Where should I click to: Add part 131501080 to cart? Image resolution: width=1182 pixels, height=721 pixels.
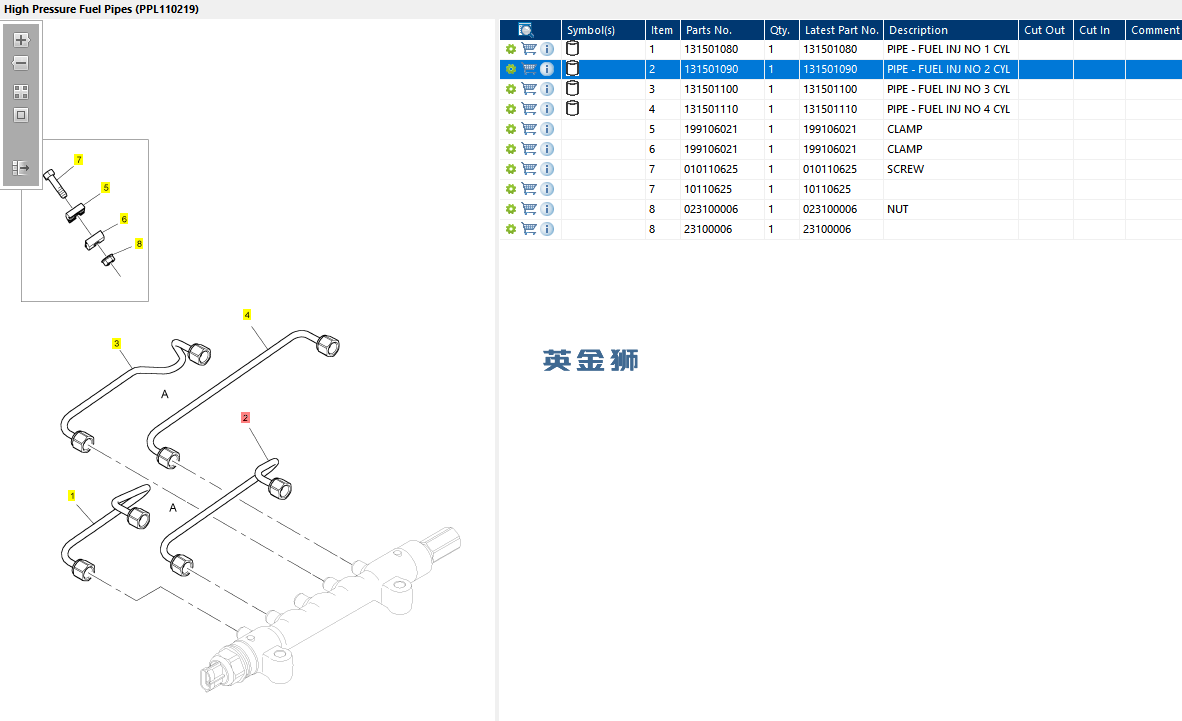(x=529, y=49)
